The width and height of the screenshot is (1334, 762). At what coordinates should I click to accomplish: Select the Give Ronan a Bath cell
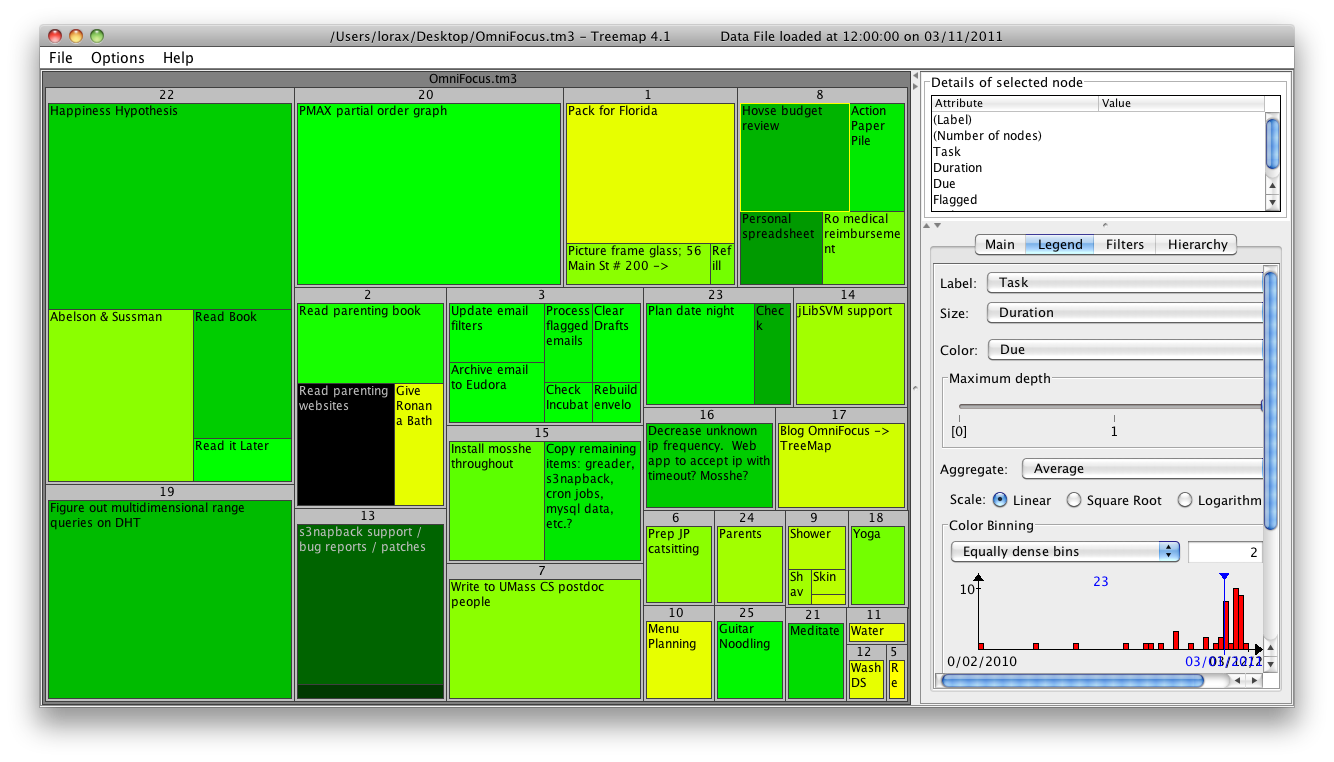419,445
